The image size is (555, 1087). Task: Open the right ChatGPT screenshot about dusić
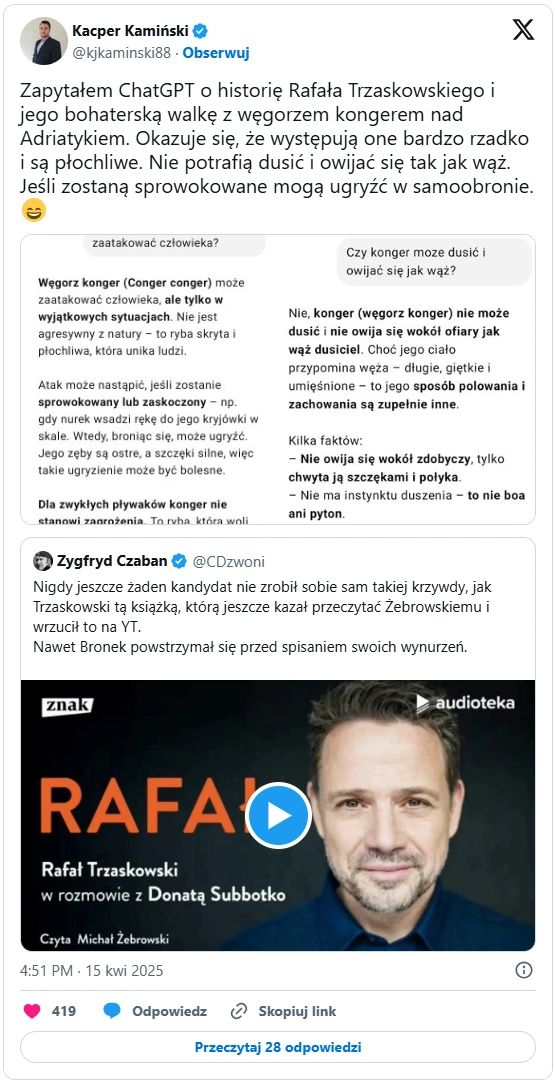[x=407, y=379]
